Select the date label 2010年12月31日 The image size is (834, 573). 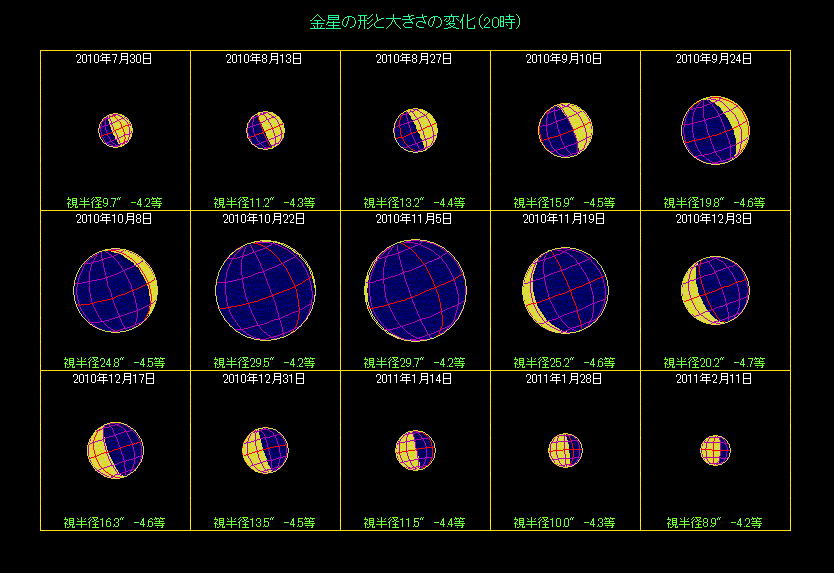264,379
